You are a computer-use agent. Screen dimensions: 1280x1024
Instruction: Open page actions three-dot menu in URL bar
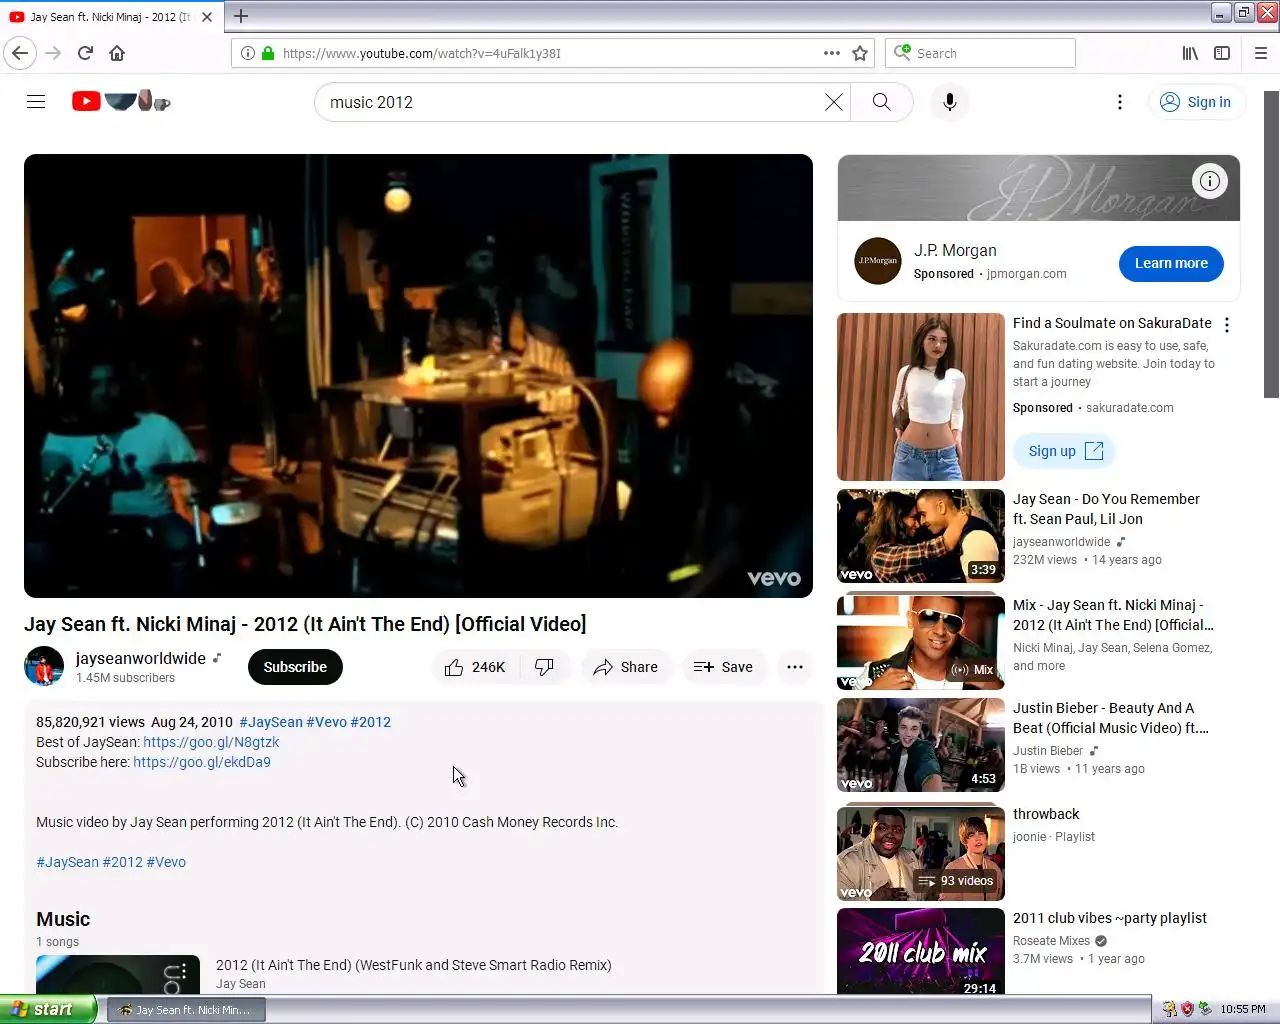[831, 53]
